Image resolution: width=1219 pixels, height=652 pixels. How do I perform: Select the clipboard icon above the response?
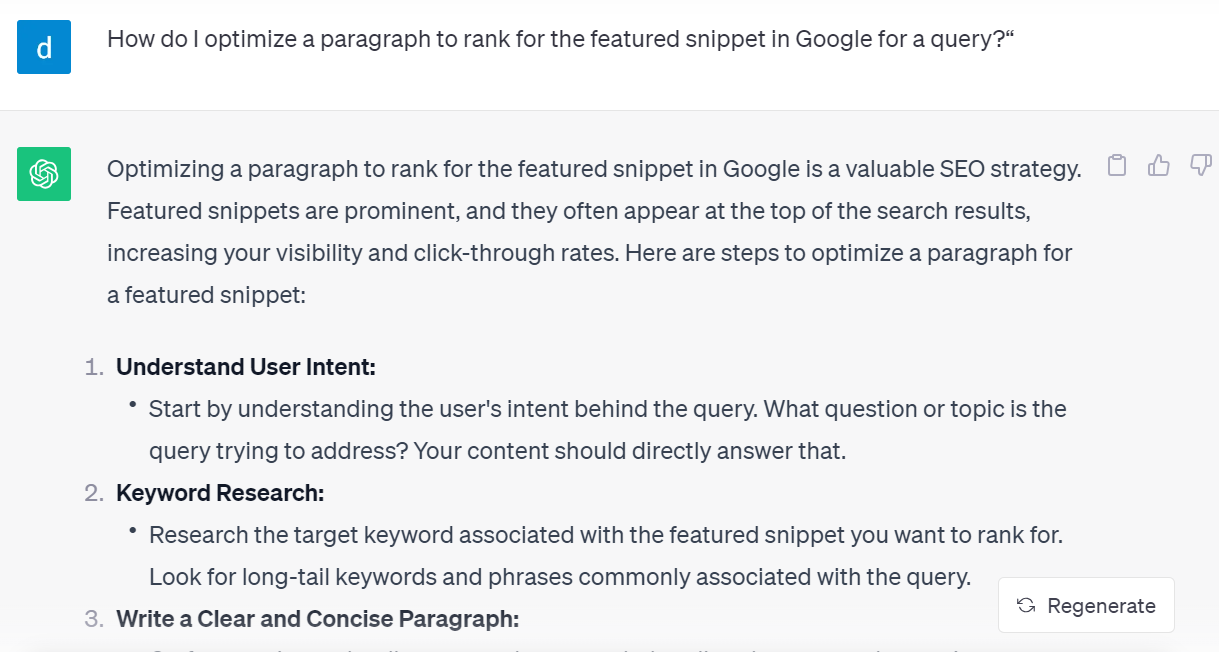[1117, 165]
